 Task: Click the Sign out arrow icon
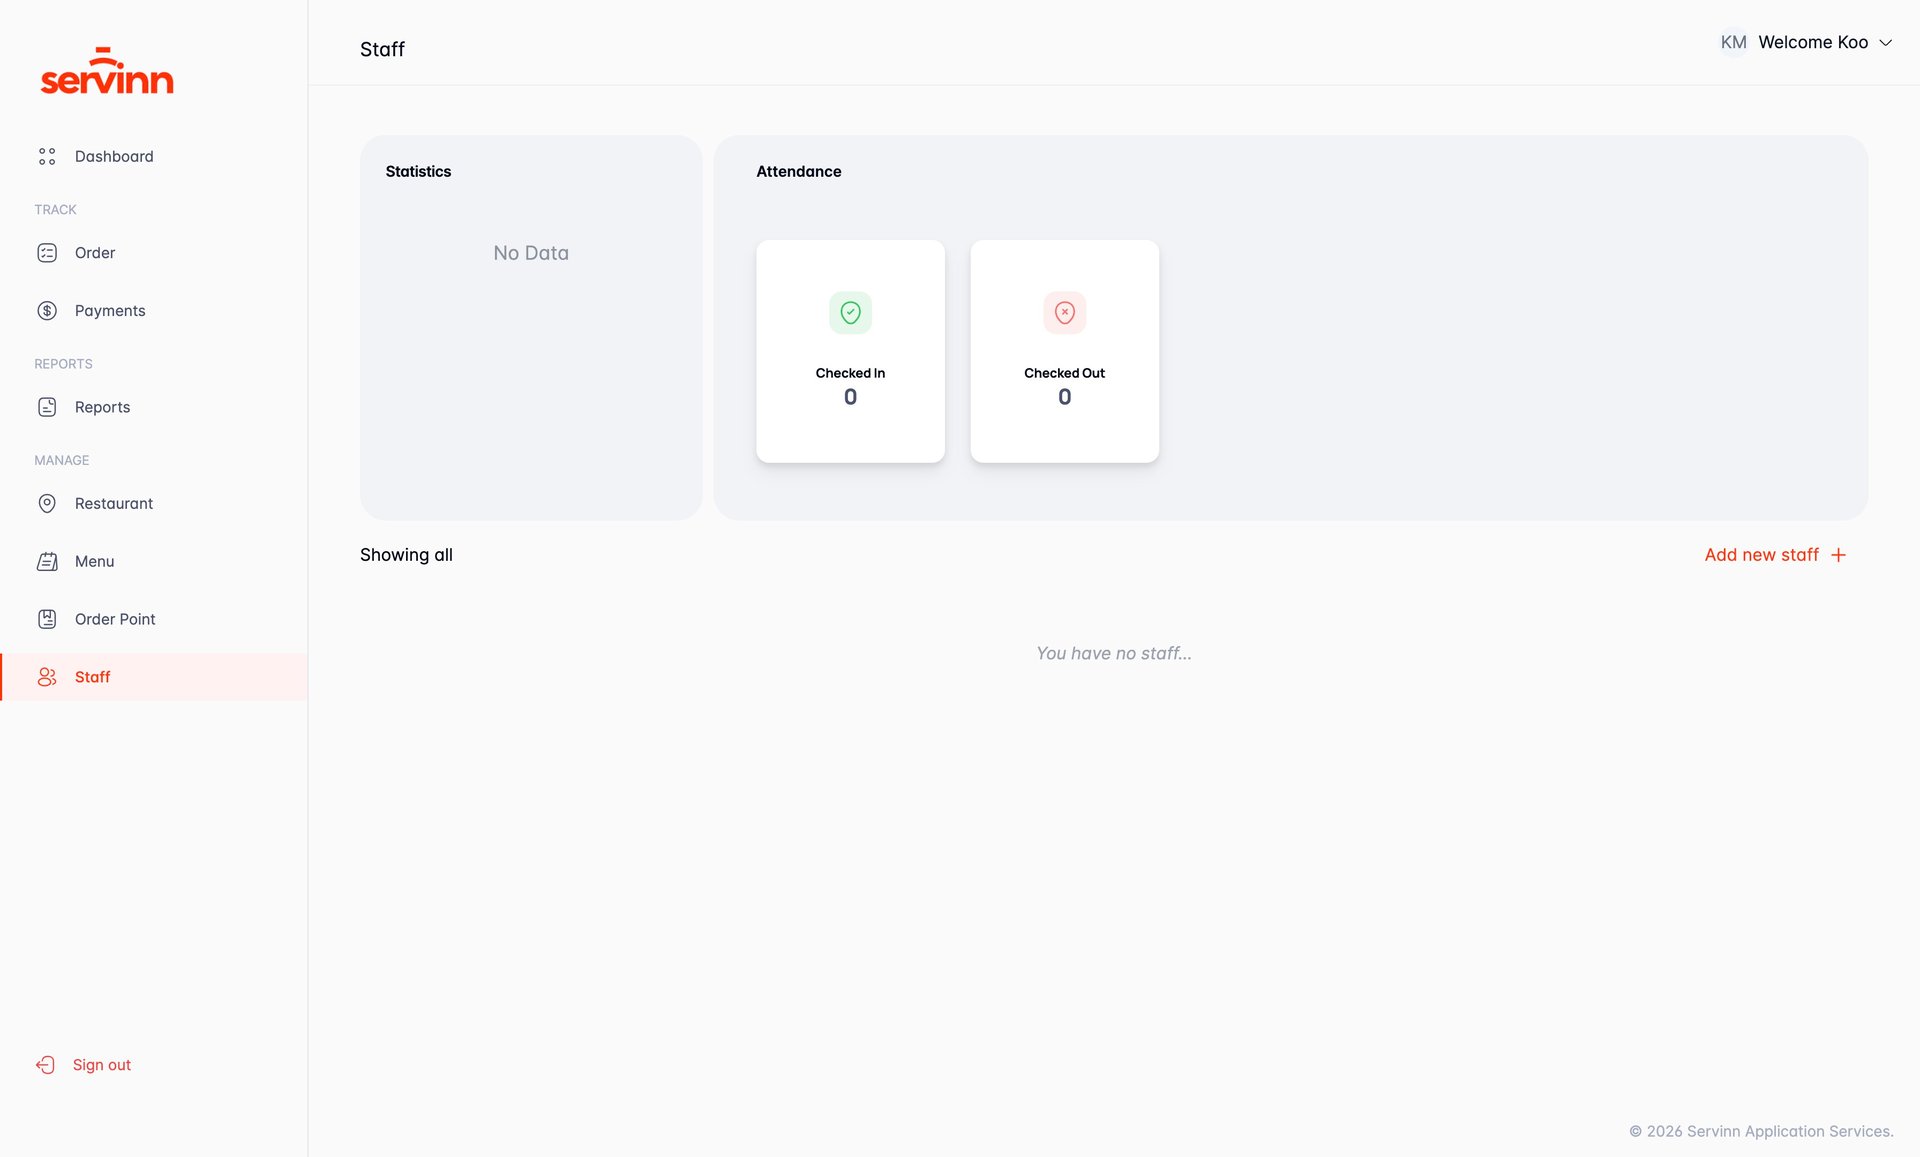tap(45, 1065)
